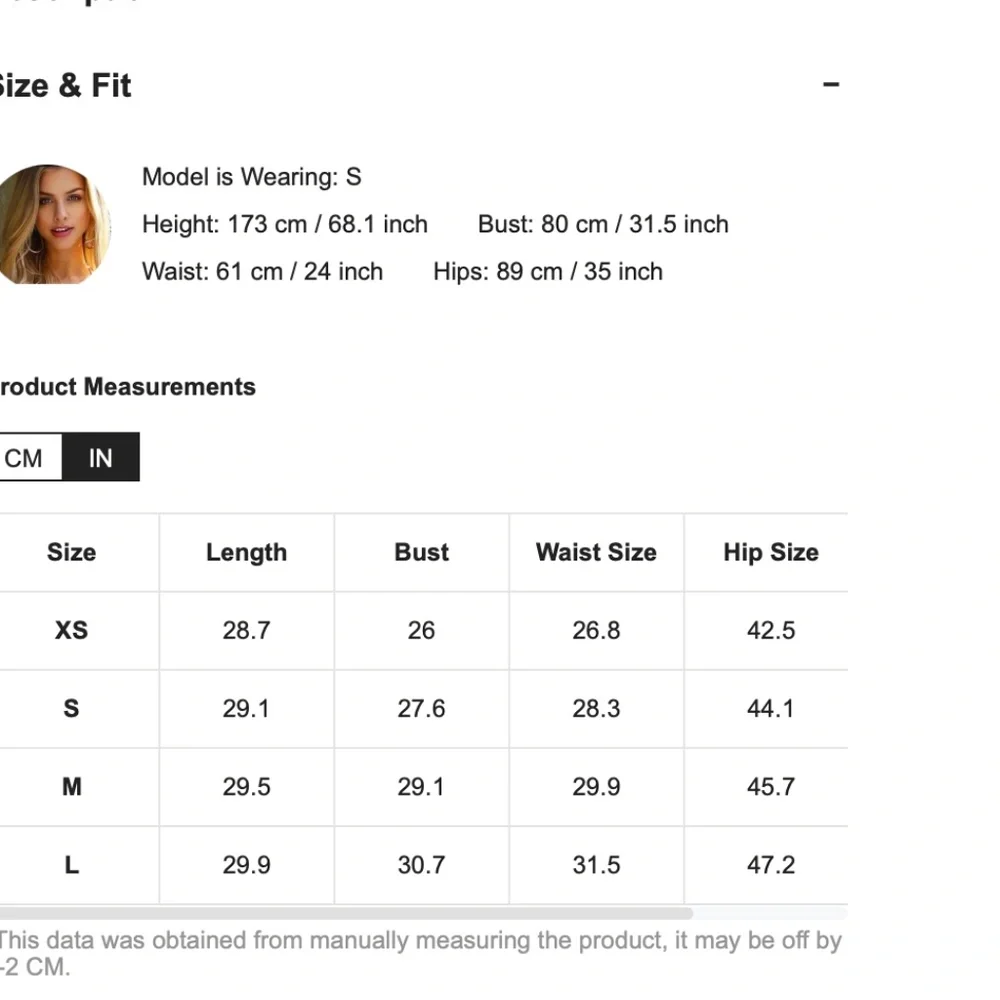
Task: Select the L size row label
Action: 71,865
